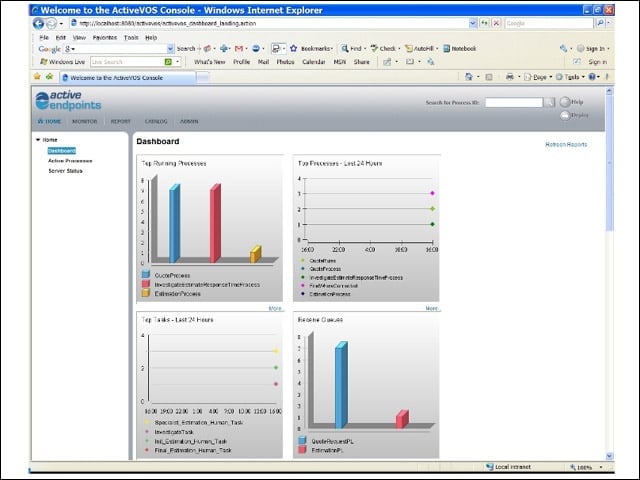
Task: Click the page vertical scrollbar down arrow
Action: [x=609, y=456]
